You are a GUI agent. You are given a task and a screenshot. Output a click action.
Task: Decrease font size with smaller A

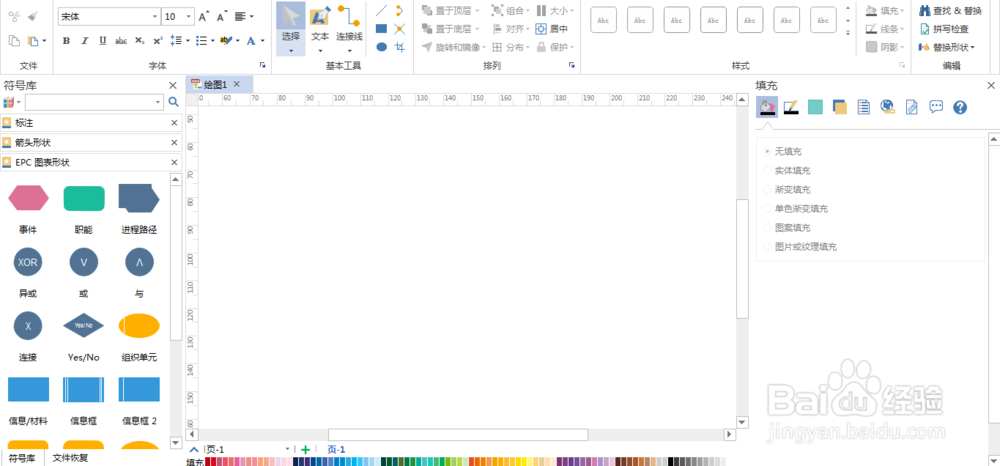221,17
